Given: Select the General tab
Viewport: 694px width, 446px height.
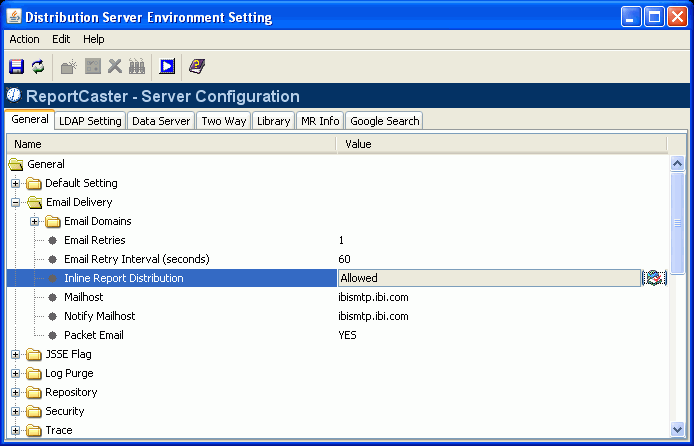Looking at the screenshot, I should pos(30,119).
